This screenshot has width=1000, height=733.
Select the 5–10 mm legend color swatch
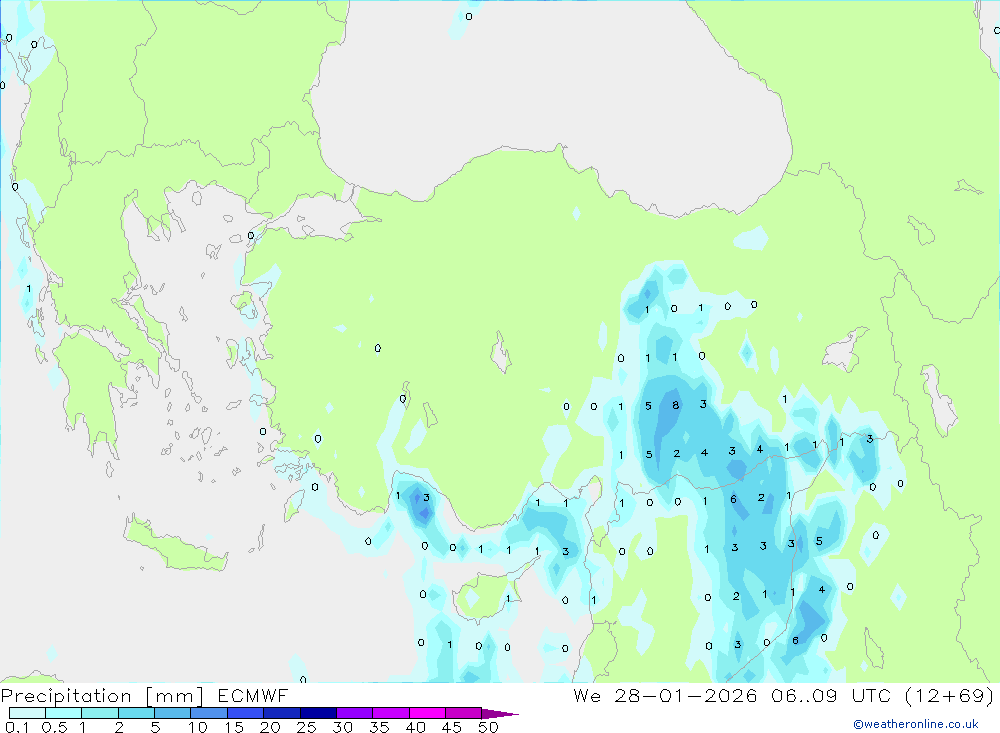coord(173,713)
